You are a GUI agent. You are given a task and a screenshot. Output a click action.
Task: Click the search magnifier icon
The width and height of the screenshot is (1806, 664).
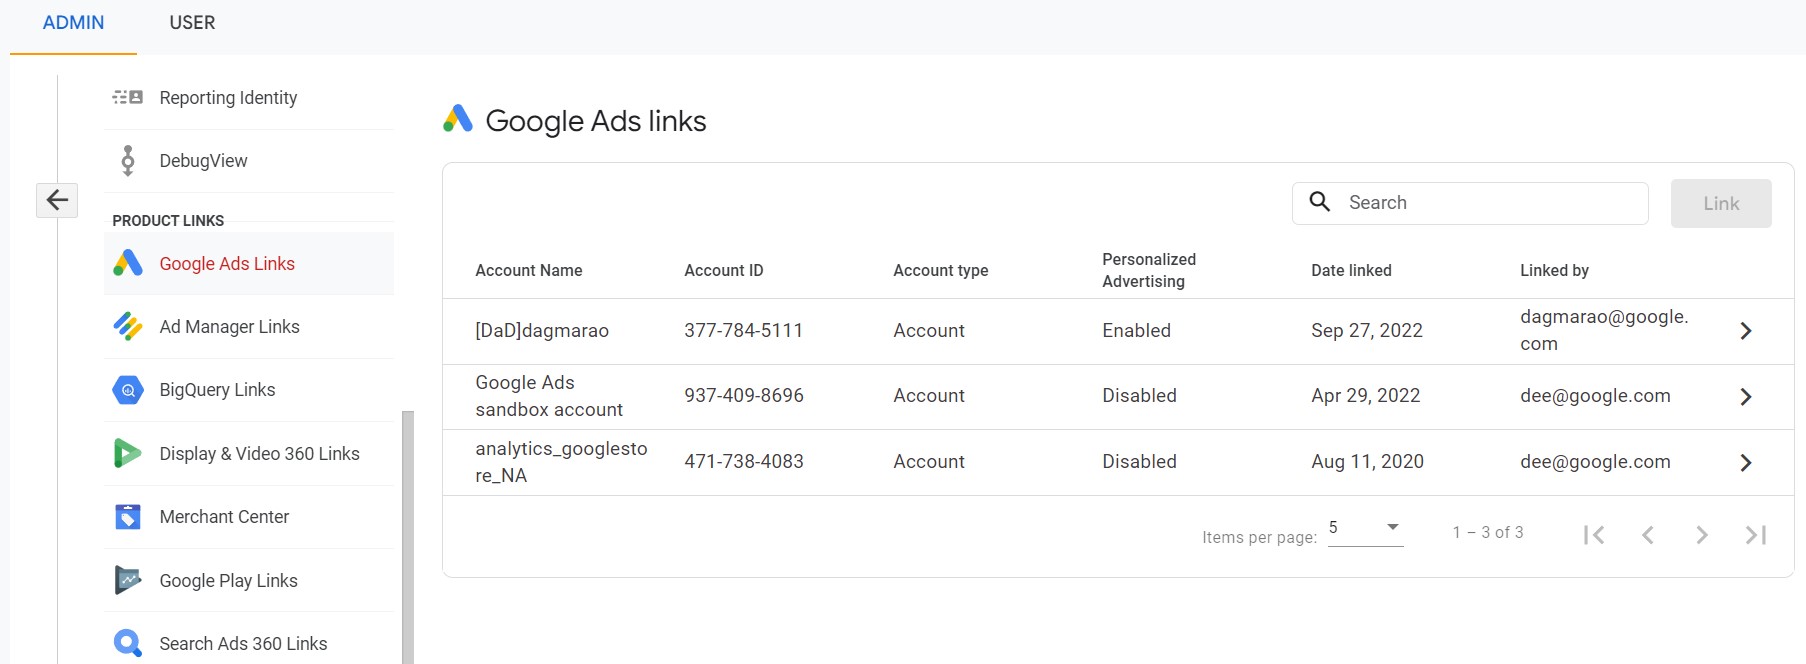click(x=1320, y=202)
